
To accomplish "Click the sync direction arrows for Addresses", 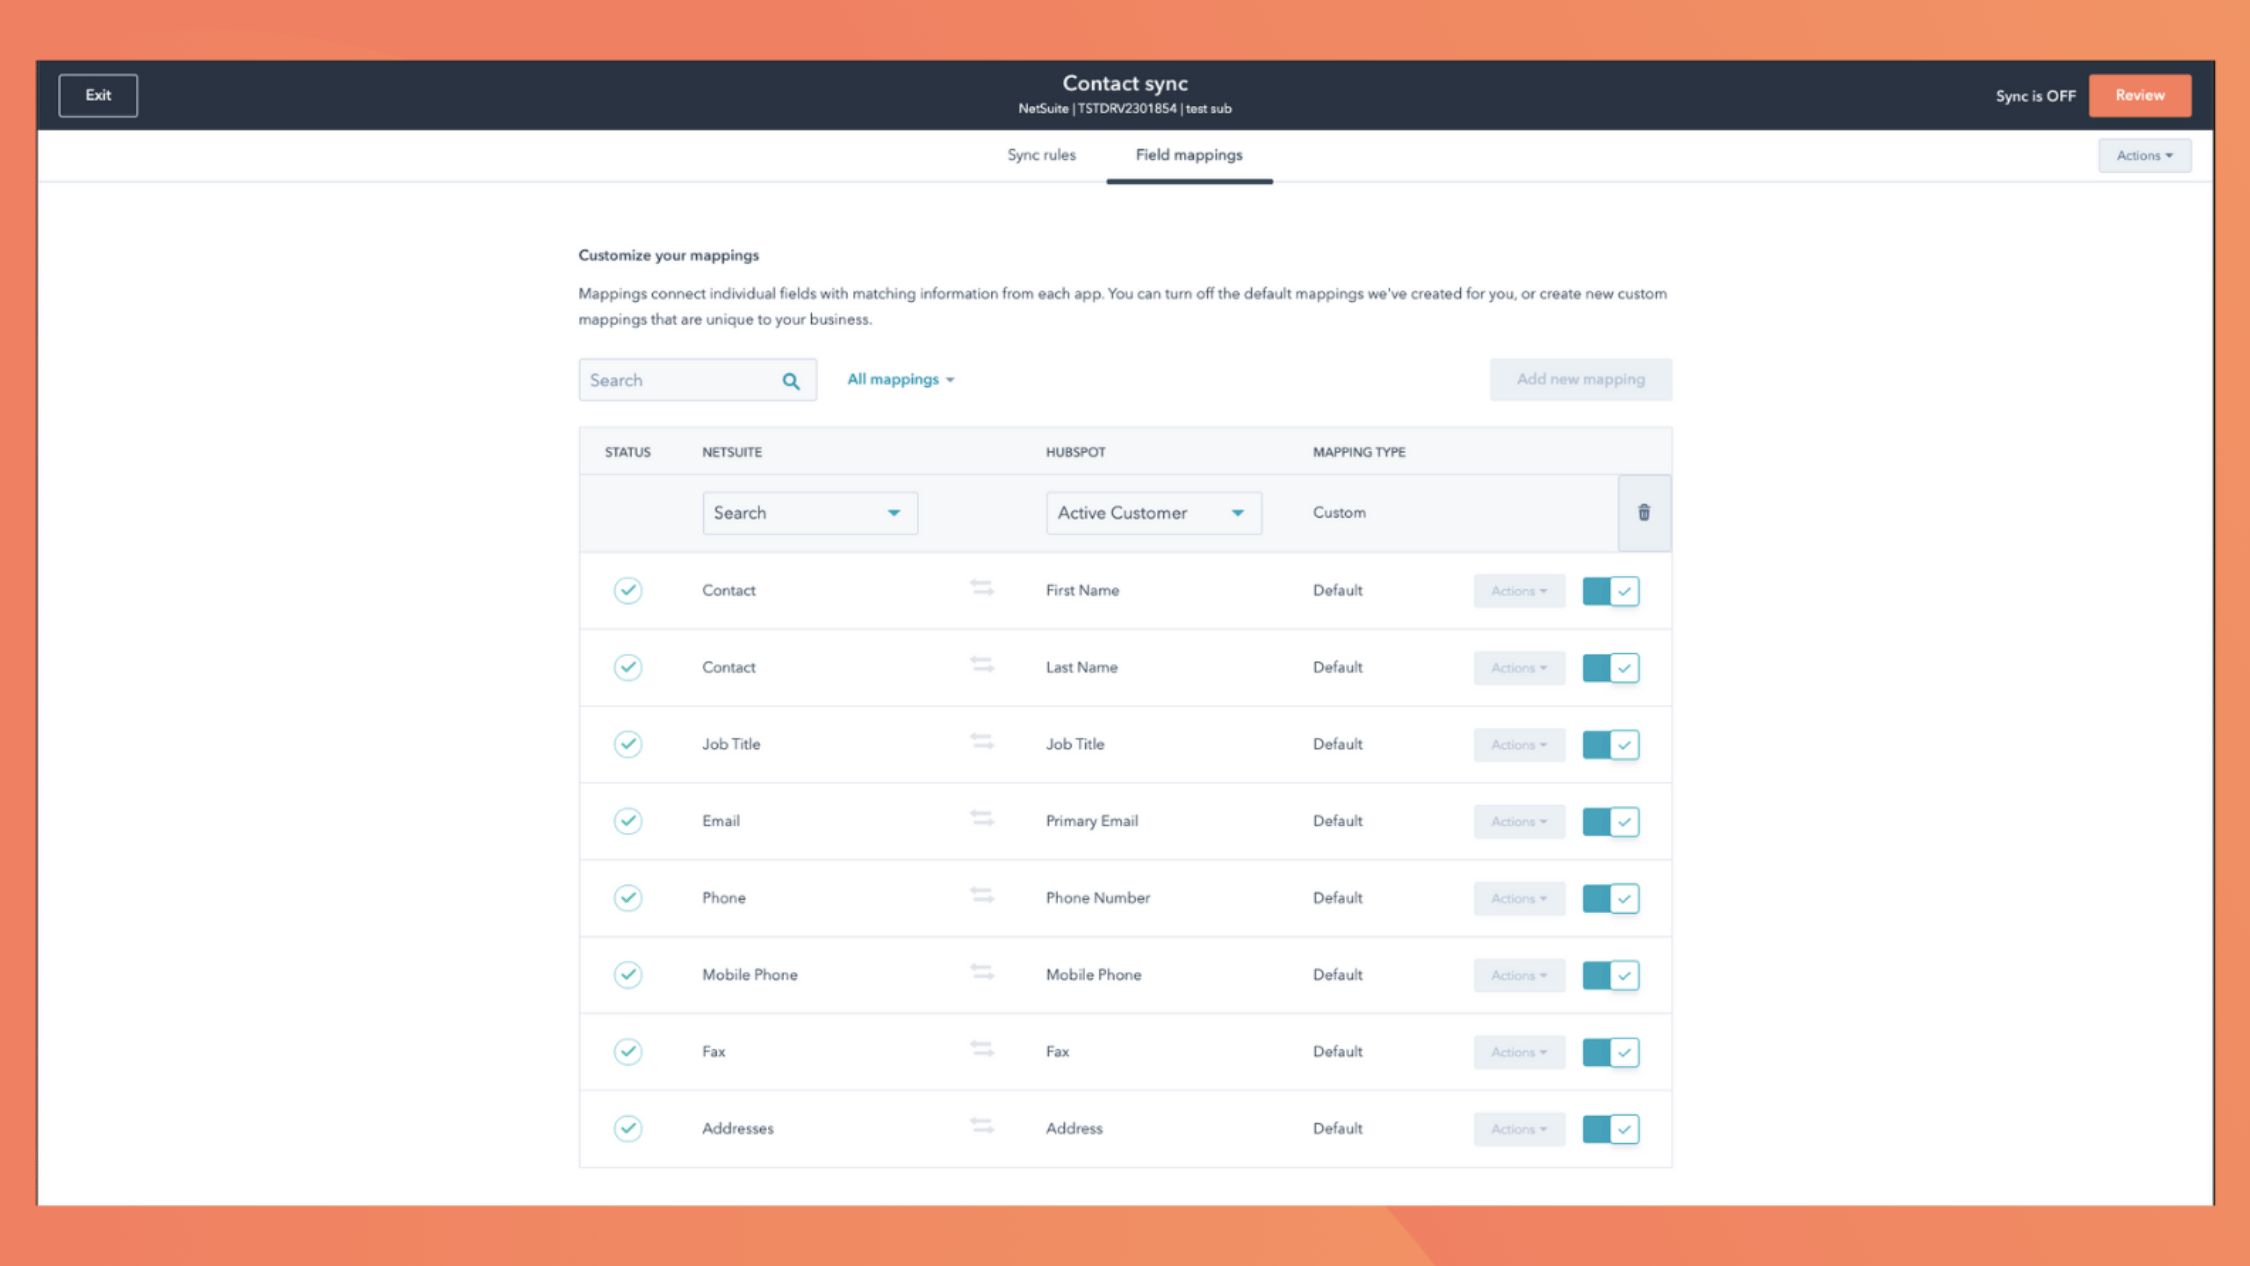I will tap(981, 1127).
